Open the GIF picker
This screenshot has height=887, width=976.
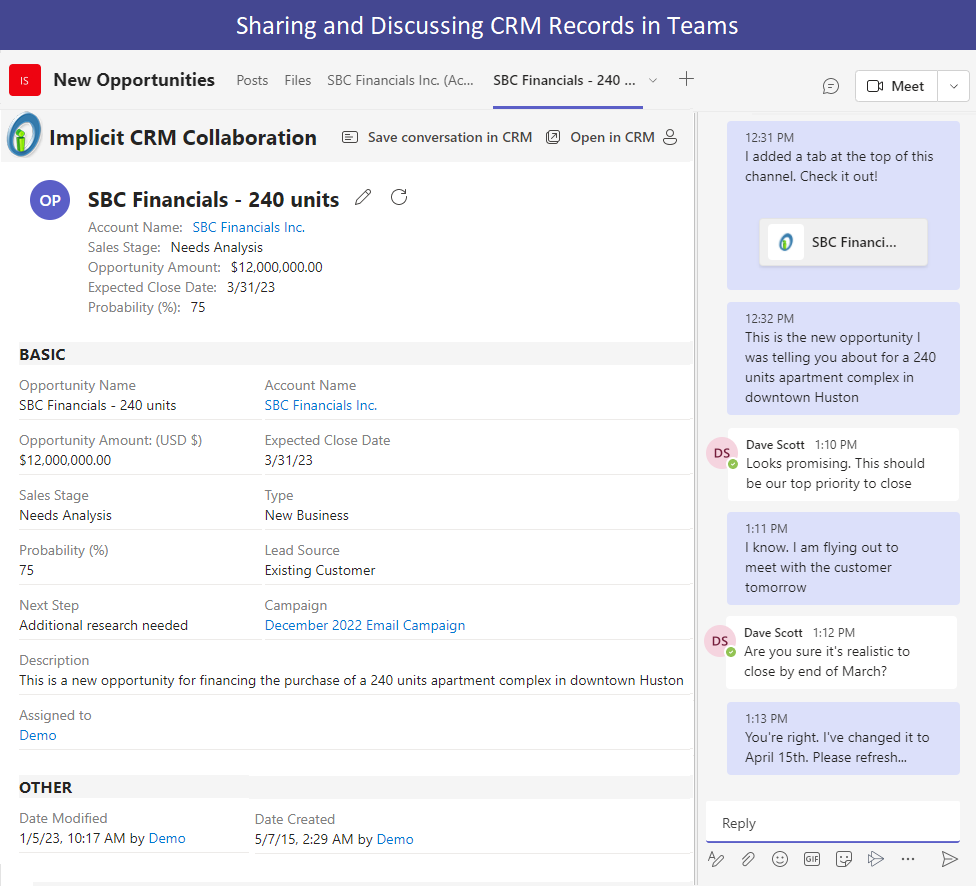tap(812, 859)
